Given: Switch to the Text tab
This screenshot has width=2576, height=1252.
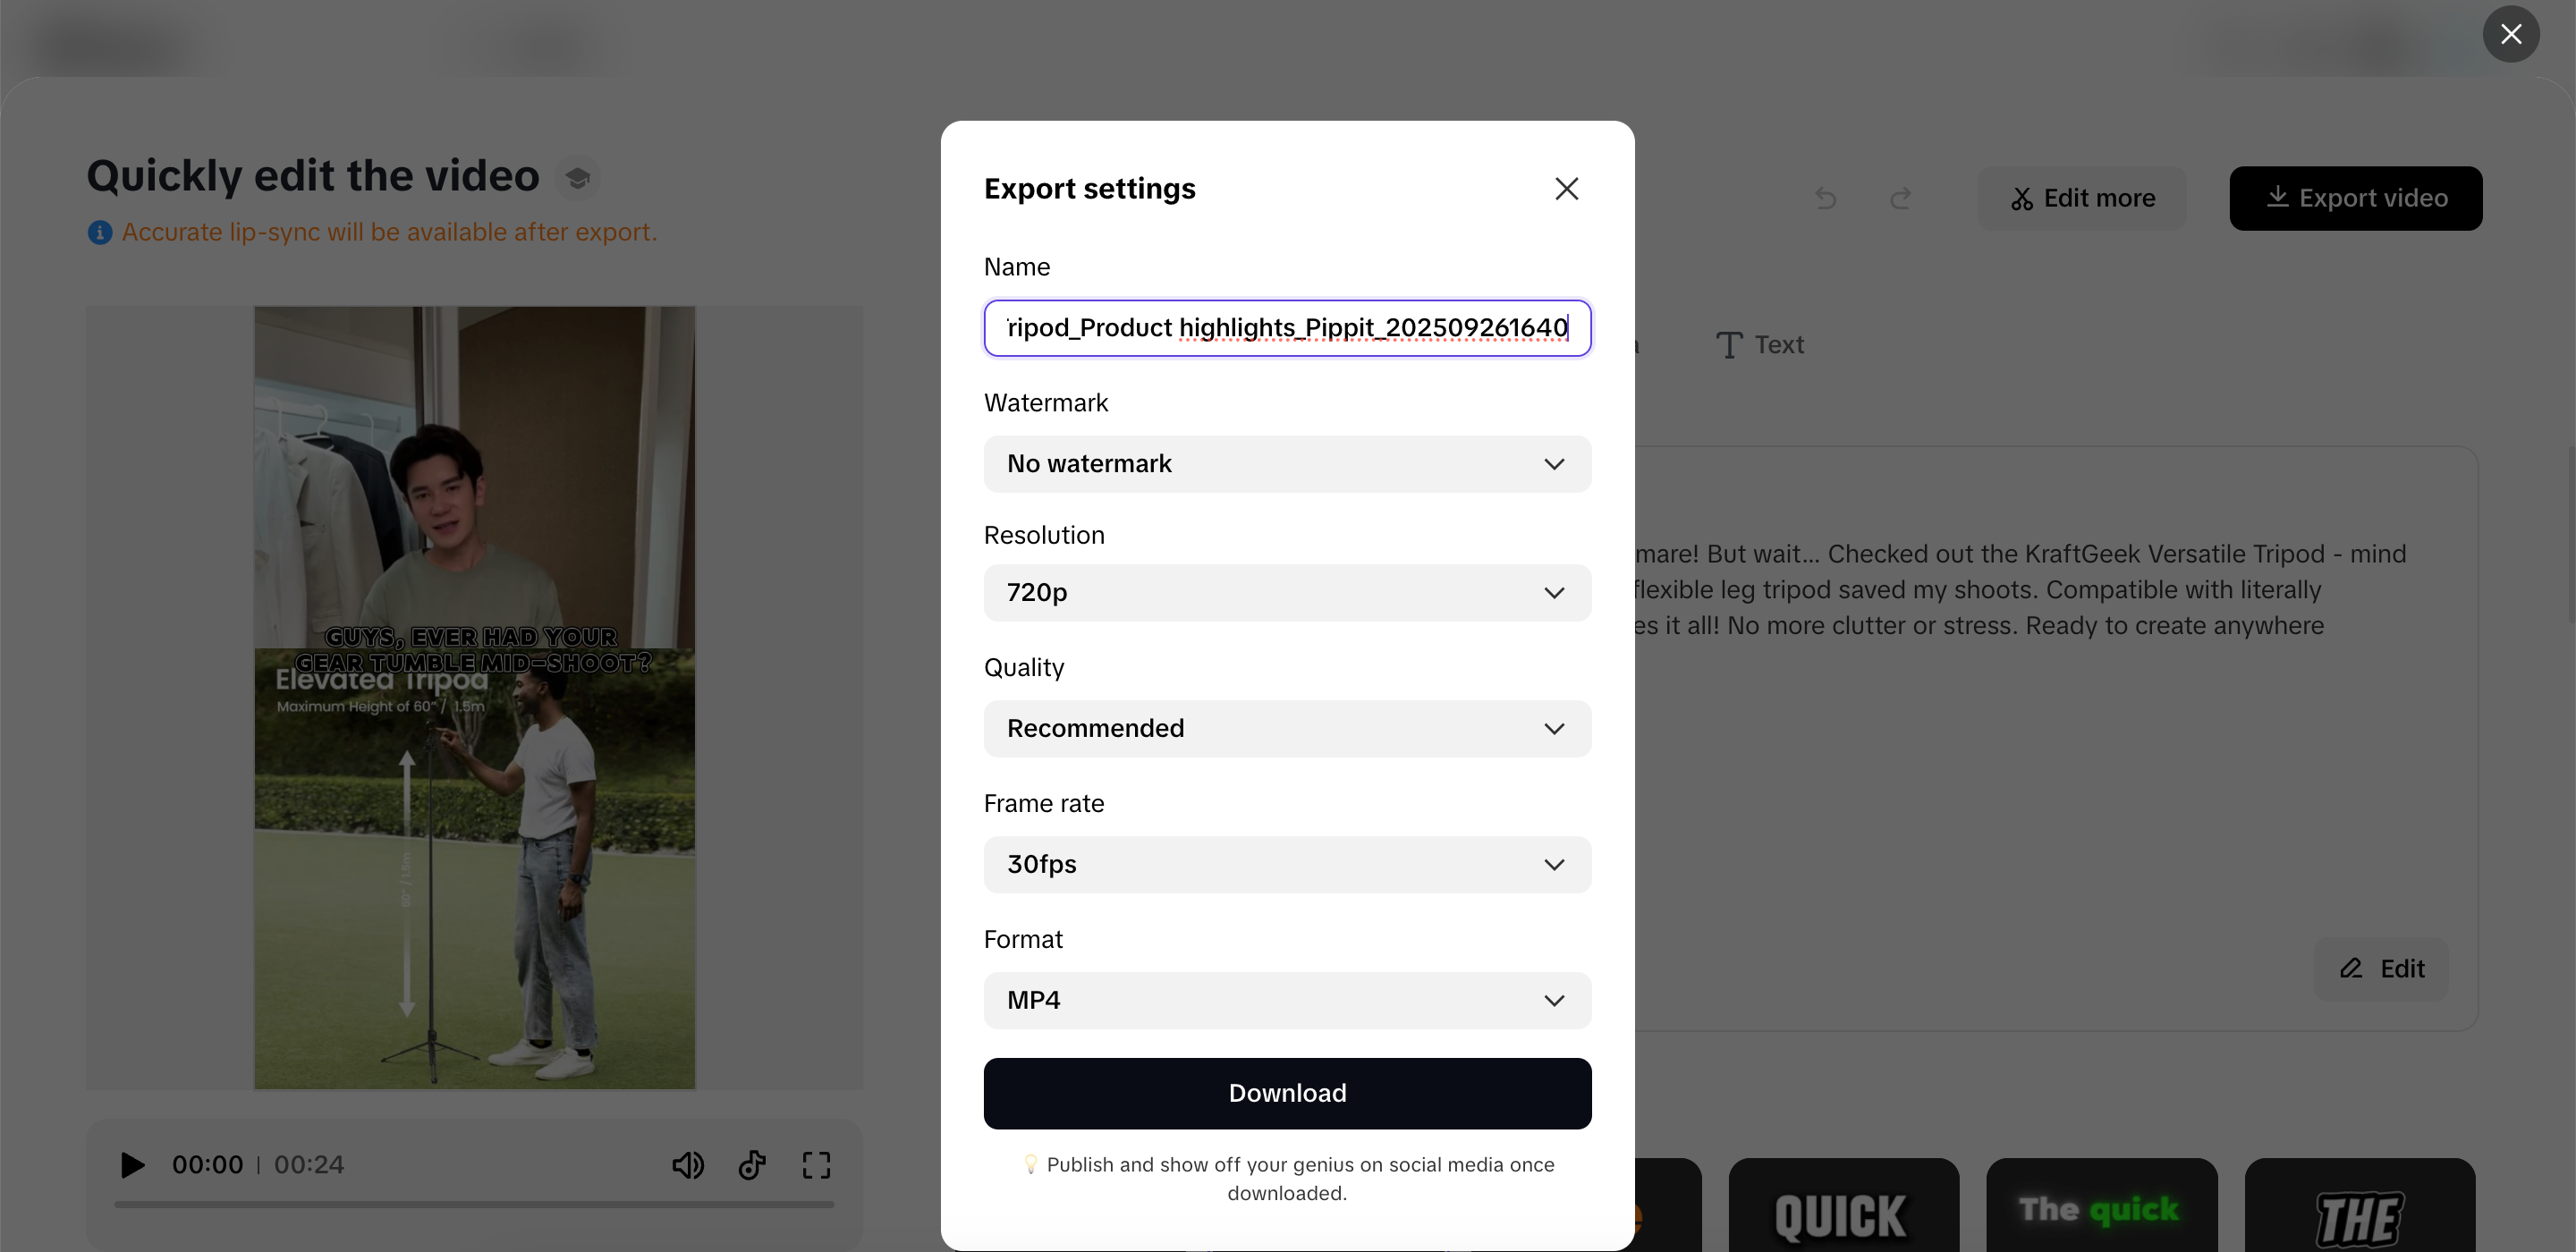Looking at the screenshot, I should pyautogui.click(x=1760, y=345).
